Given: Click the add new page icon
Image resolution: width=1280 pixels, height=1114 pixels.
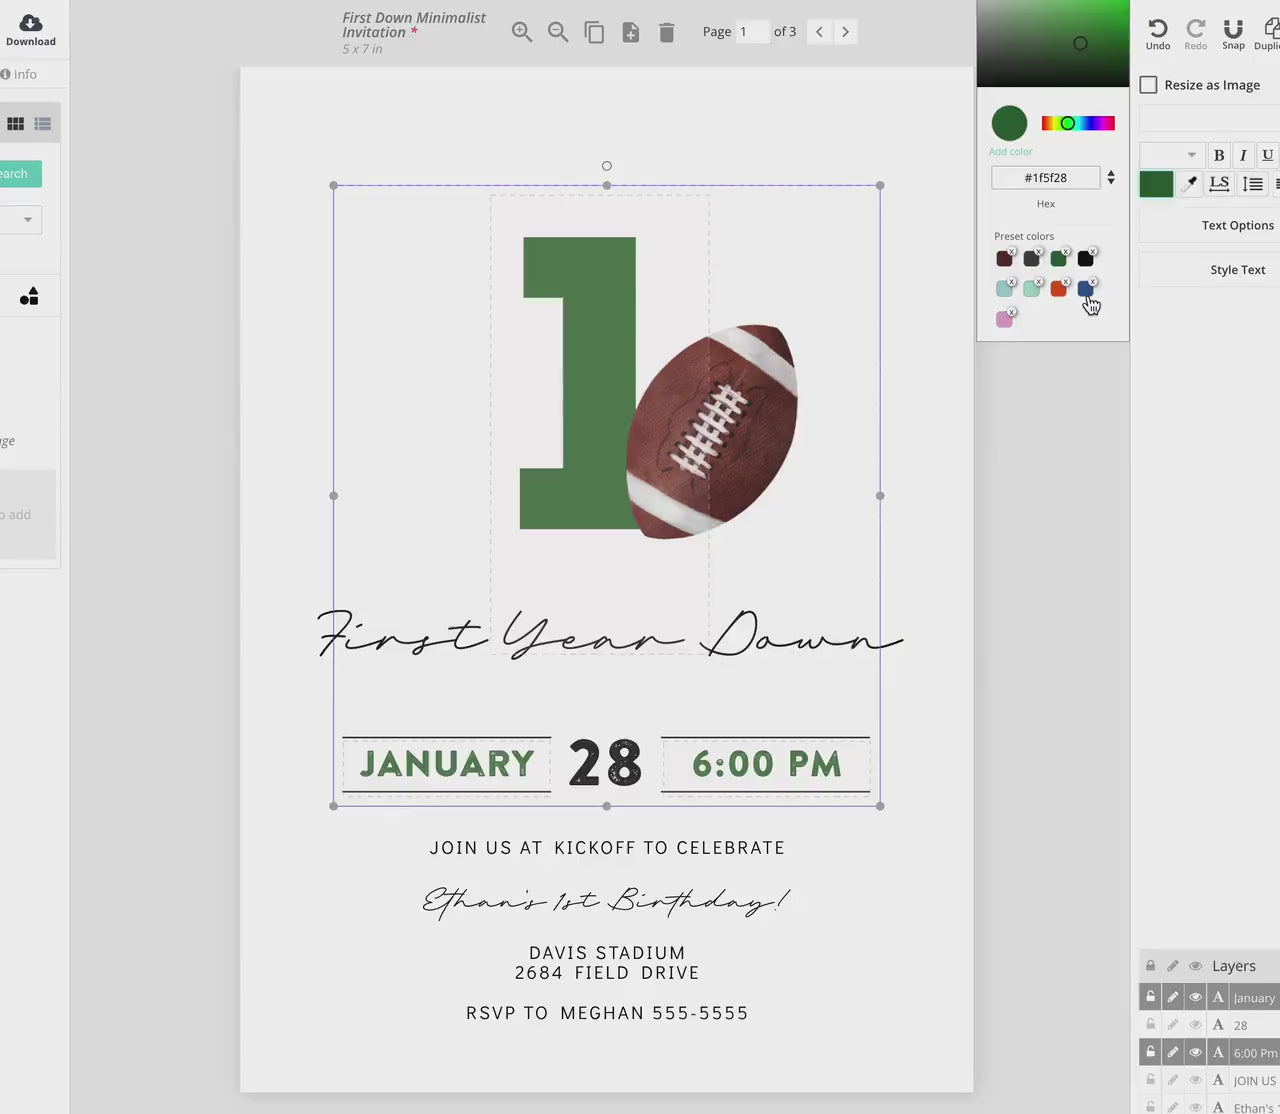Looking at the screenshot, I should tap(631, 32).
